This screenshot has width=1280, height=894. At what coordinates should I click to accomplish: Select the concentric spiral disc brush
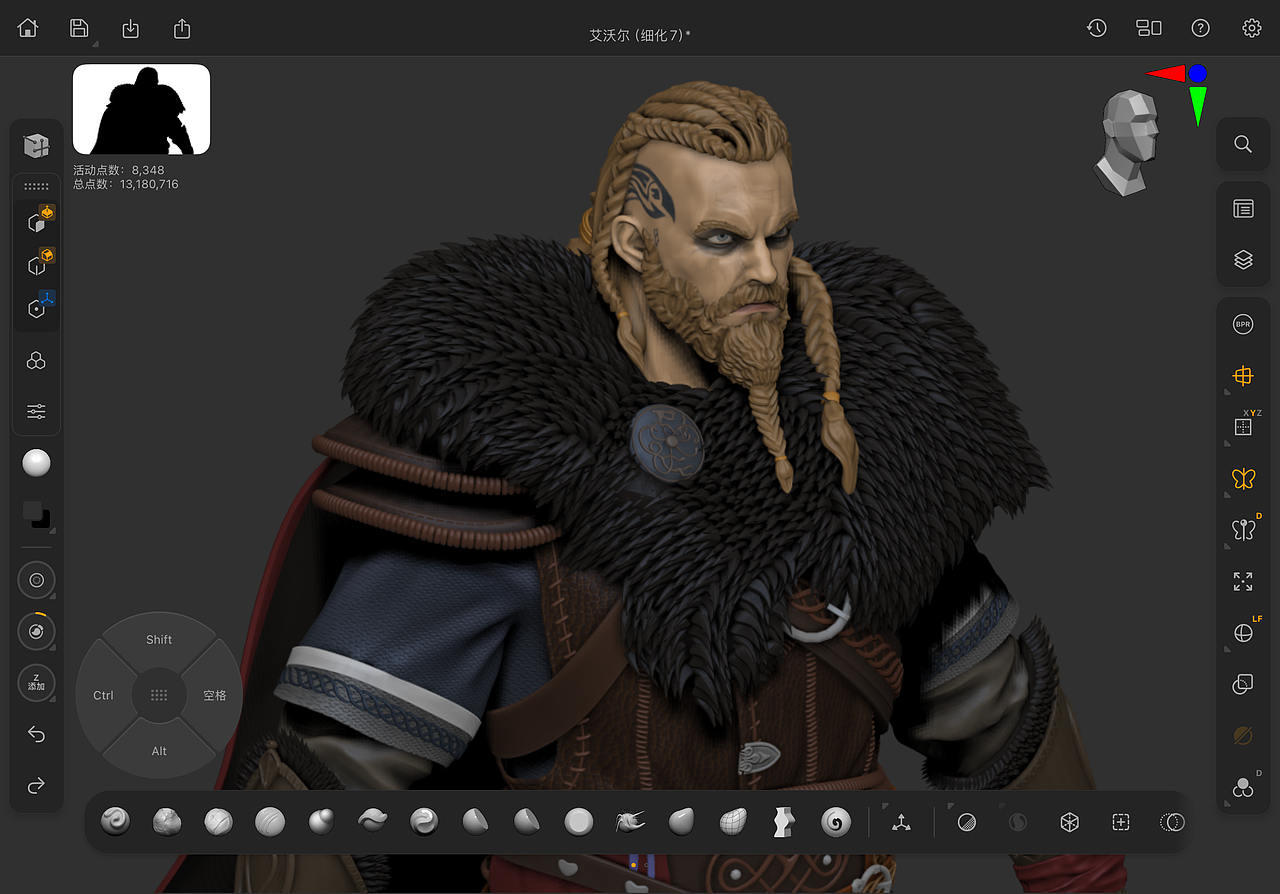[836, 822]
